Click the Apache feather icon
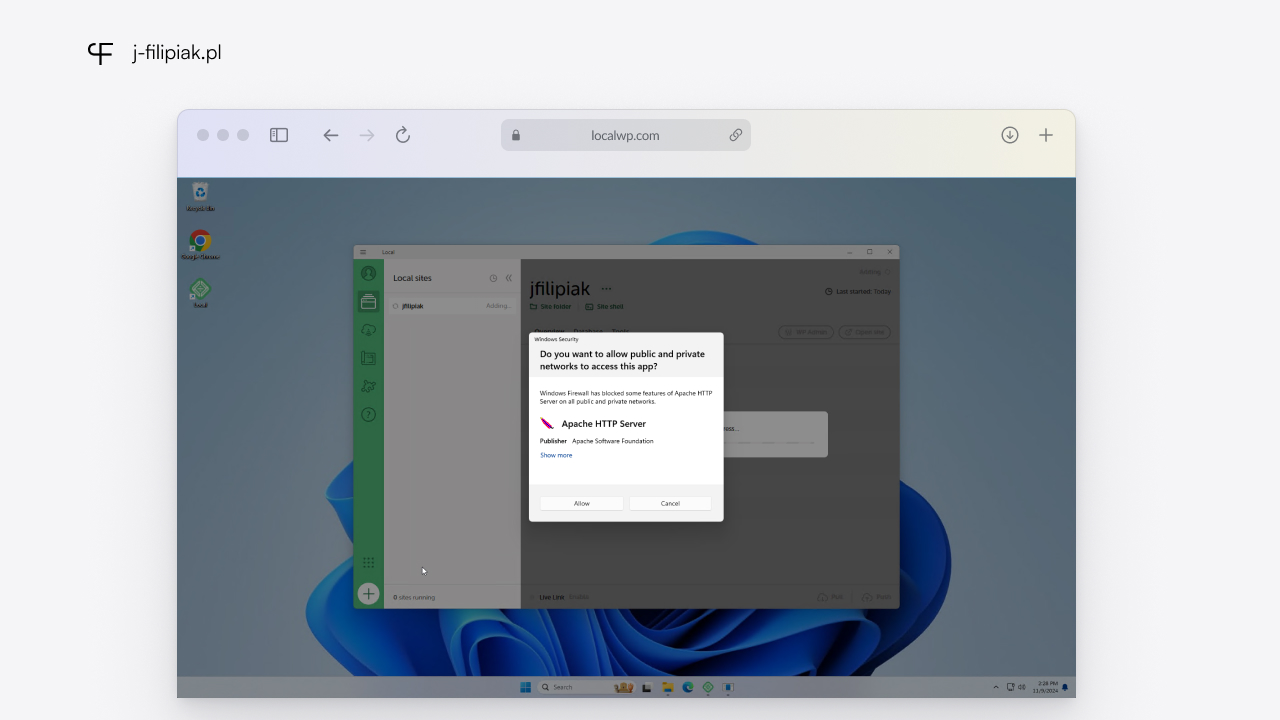1280x720 pixels. tap(547, 423)
